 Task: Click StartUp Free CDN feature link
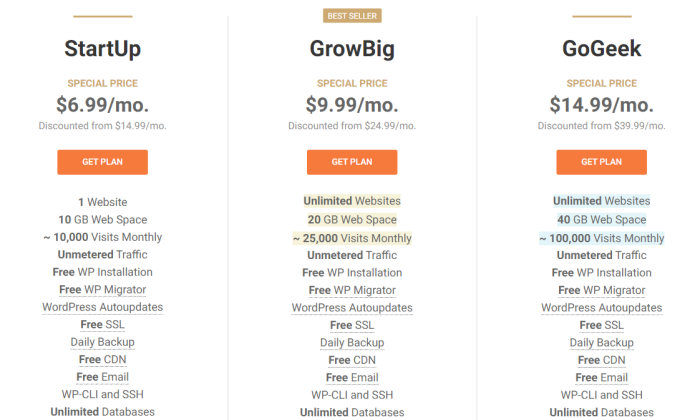[x=103, y=359]
